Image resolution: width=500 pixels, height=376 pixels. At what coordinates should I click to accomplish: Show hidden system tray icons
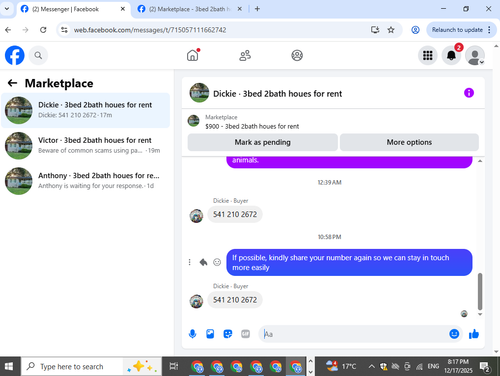371,367
